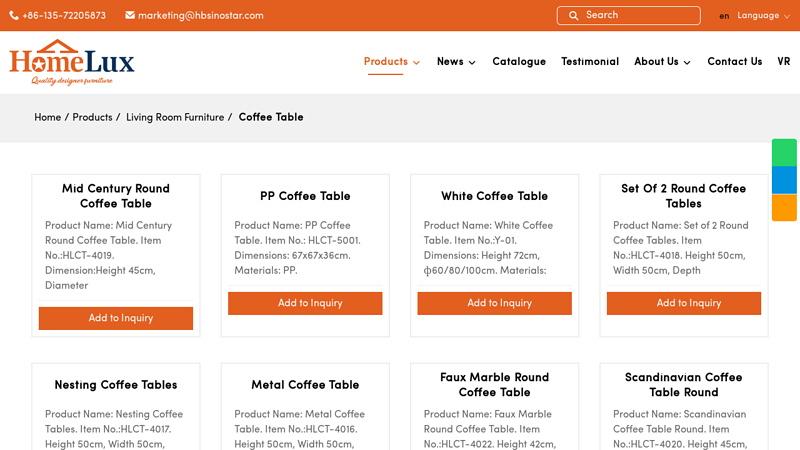Click Nesting Coffee Tables description HLCT-4017
Screen dimensions: 800x450
click(x=116, y=429)
